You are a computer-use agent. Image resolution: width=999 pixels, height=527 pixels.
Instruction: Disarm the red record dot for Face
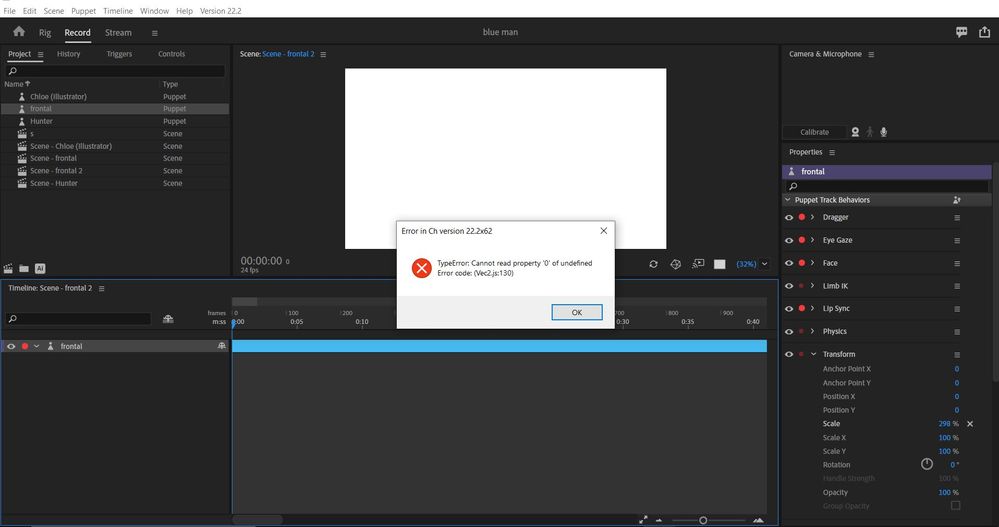tap(801, 263)
